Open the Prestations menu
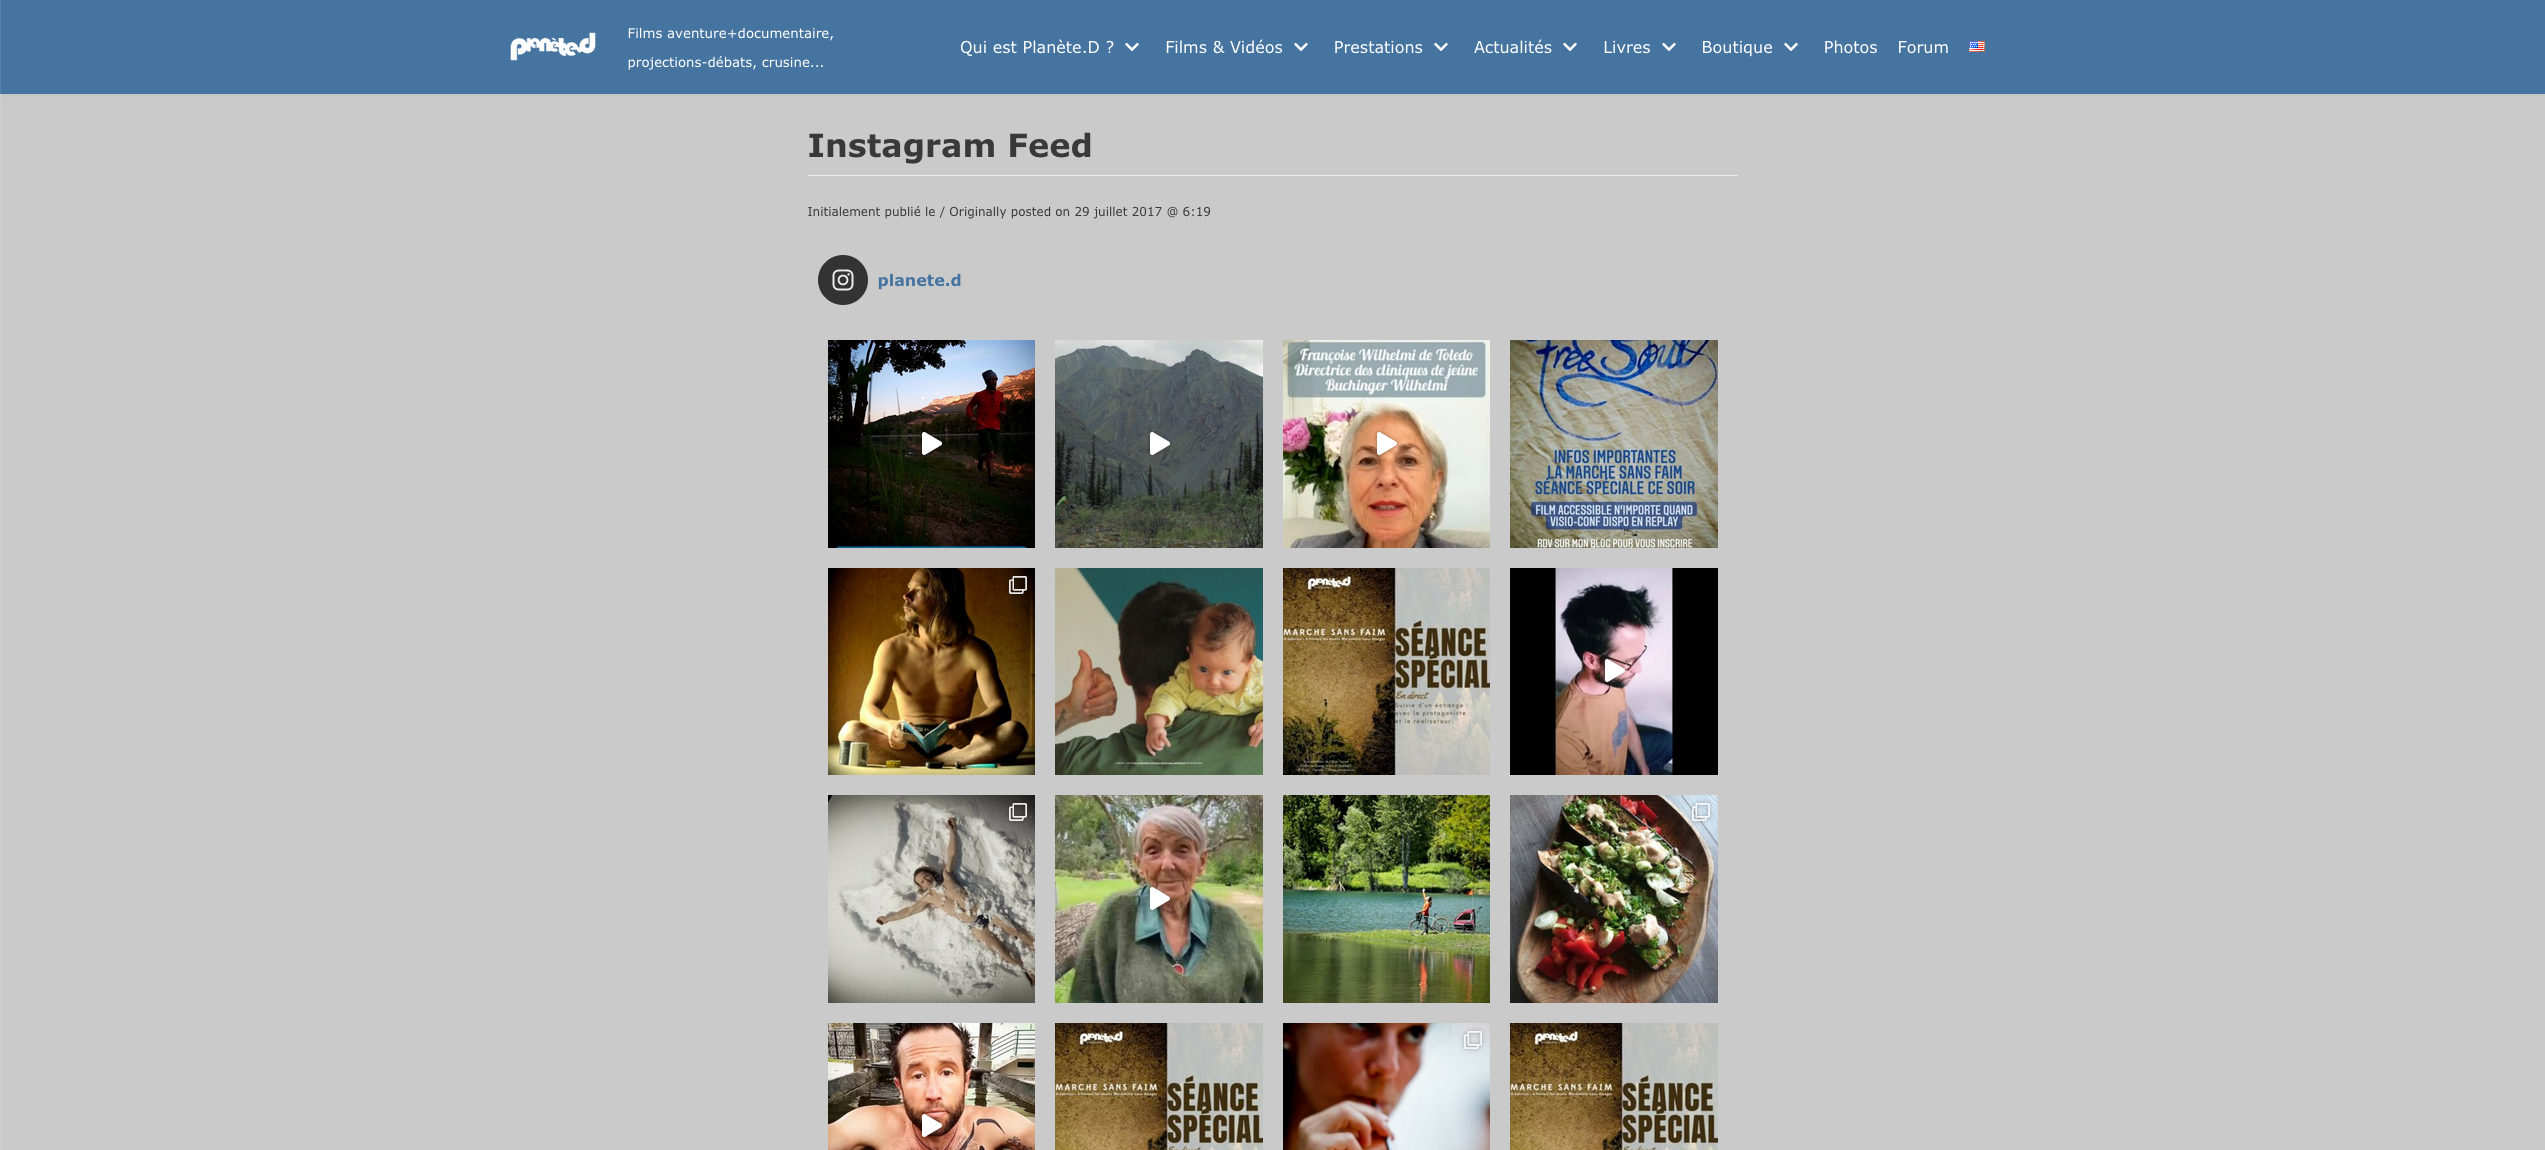2545x1150 pixels. pos(1378,47)
